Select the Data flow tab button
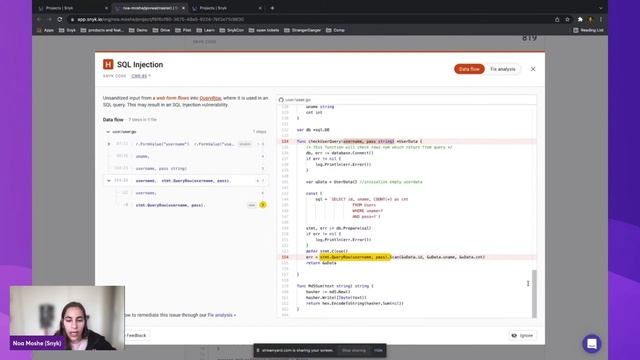The width and height of the screenshot is (640, 360). pos(469,69)
